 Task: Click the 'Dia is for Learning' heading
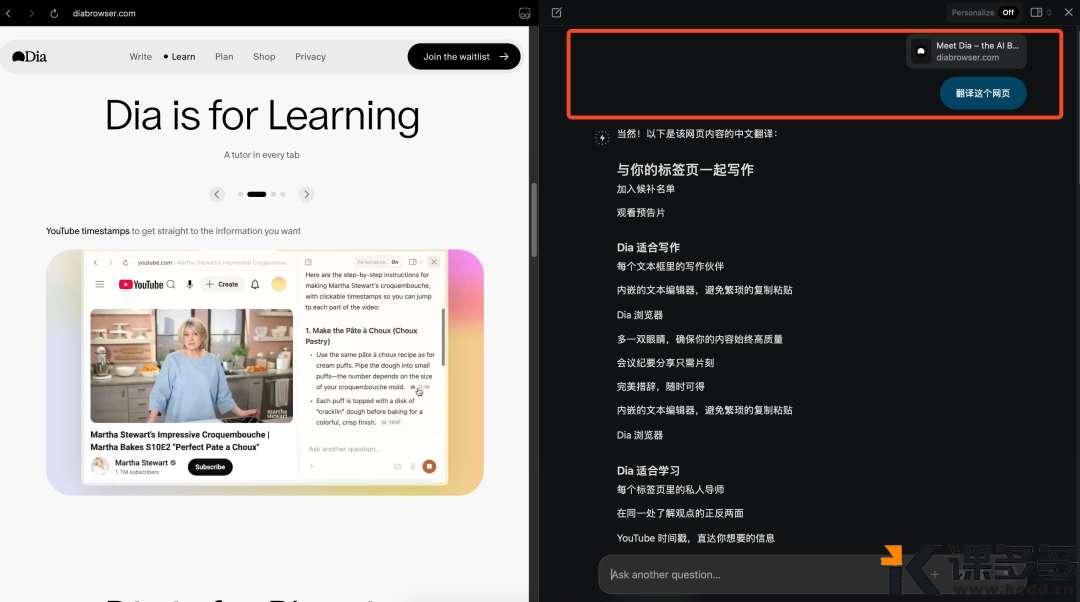pyautogui.click(x=262, y=115)
